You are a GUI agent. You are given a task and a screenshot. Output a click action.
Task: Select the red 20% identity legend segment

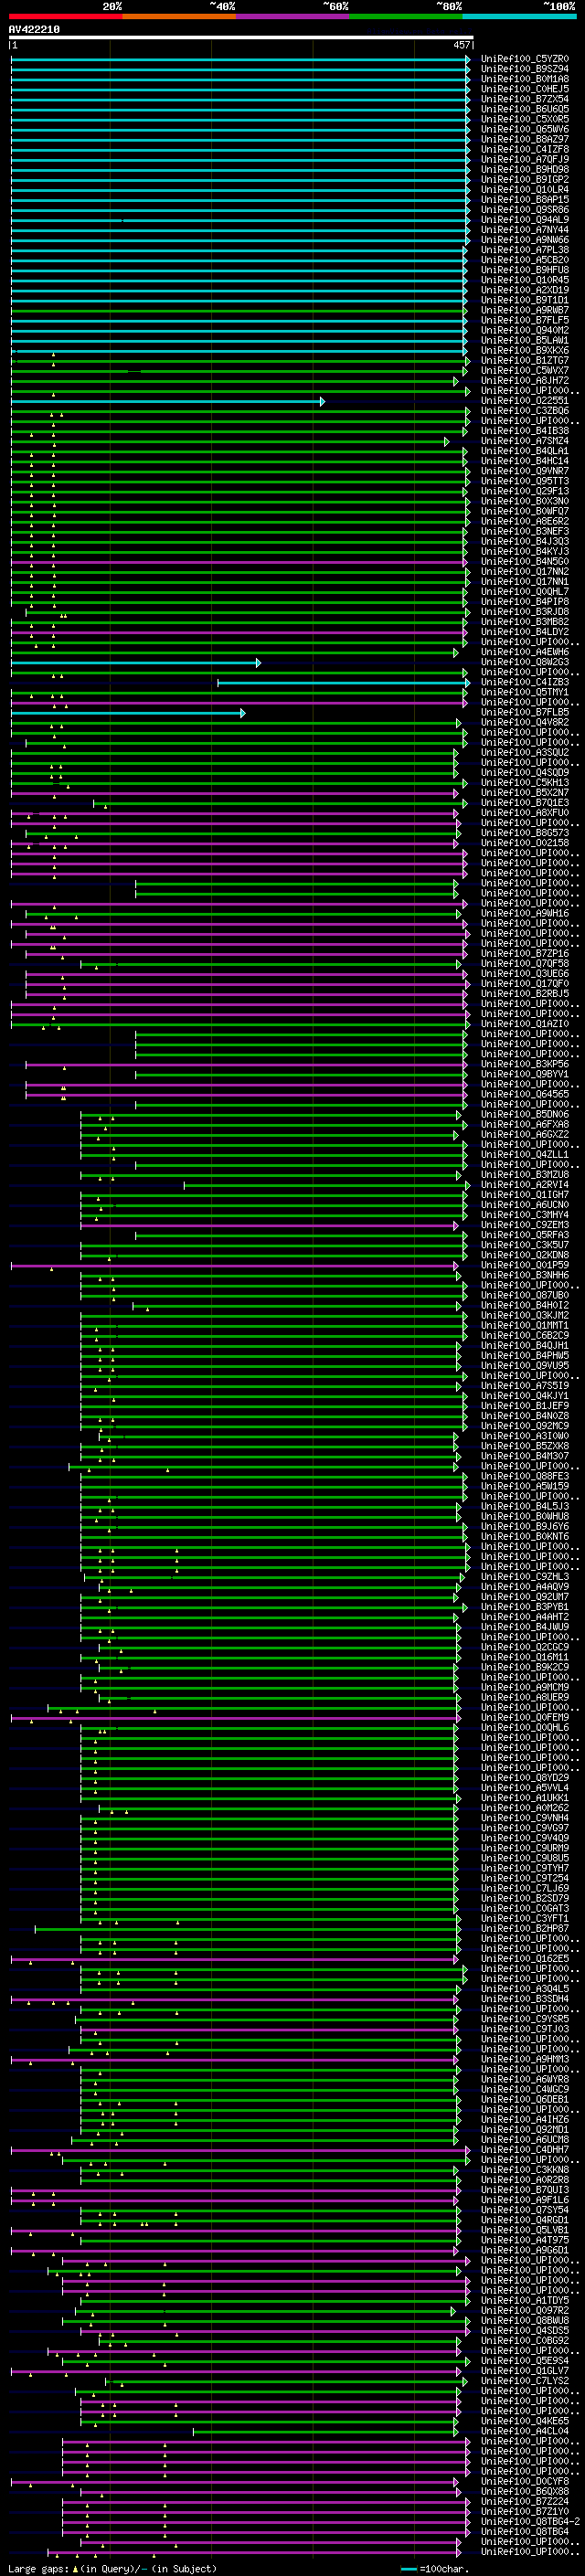(65, 16)
